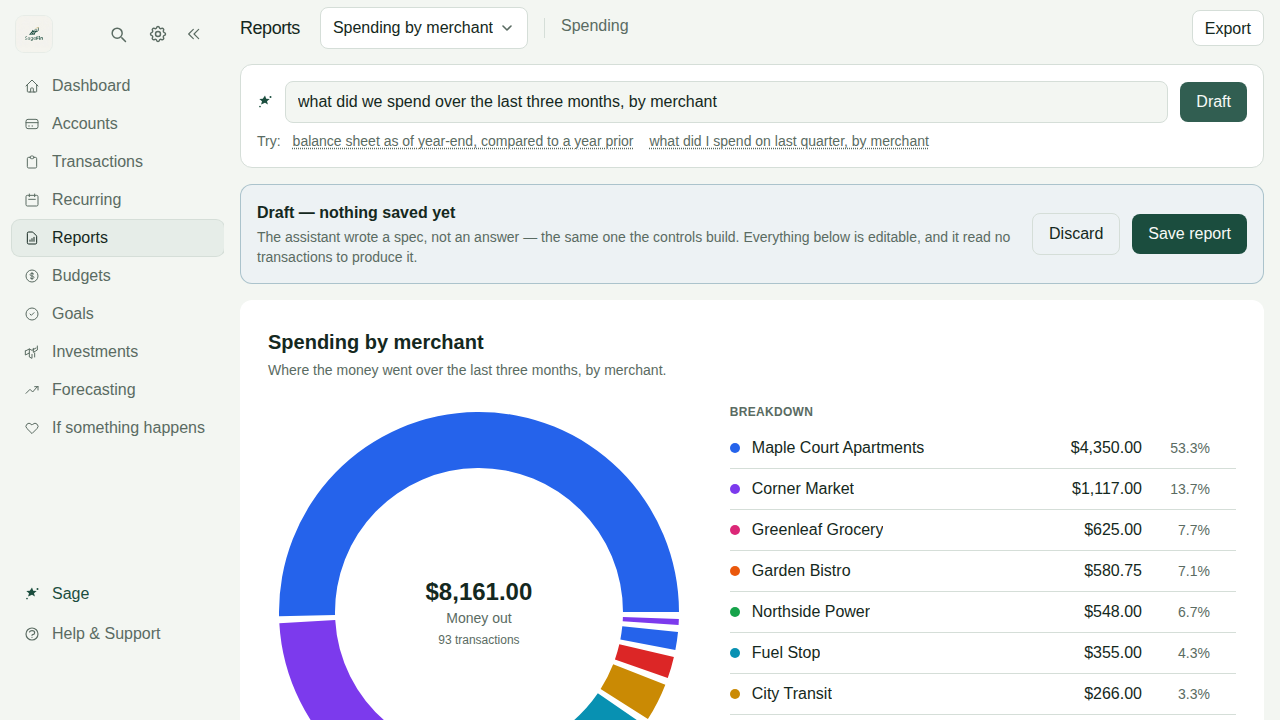Open the Spending by merchant dropdown

tap(424, 28)
